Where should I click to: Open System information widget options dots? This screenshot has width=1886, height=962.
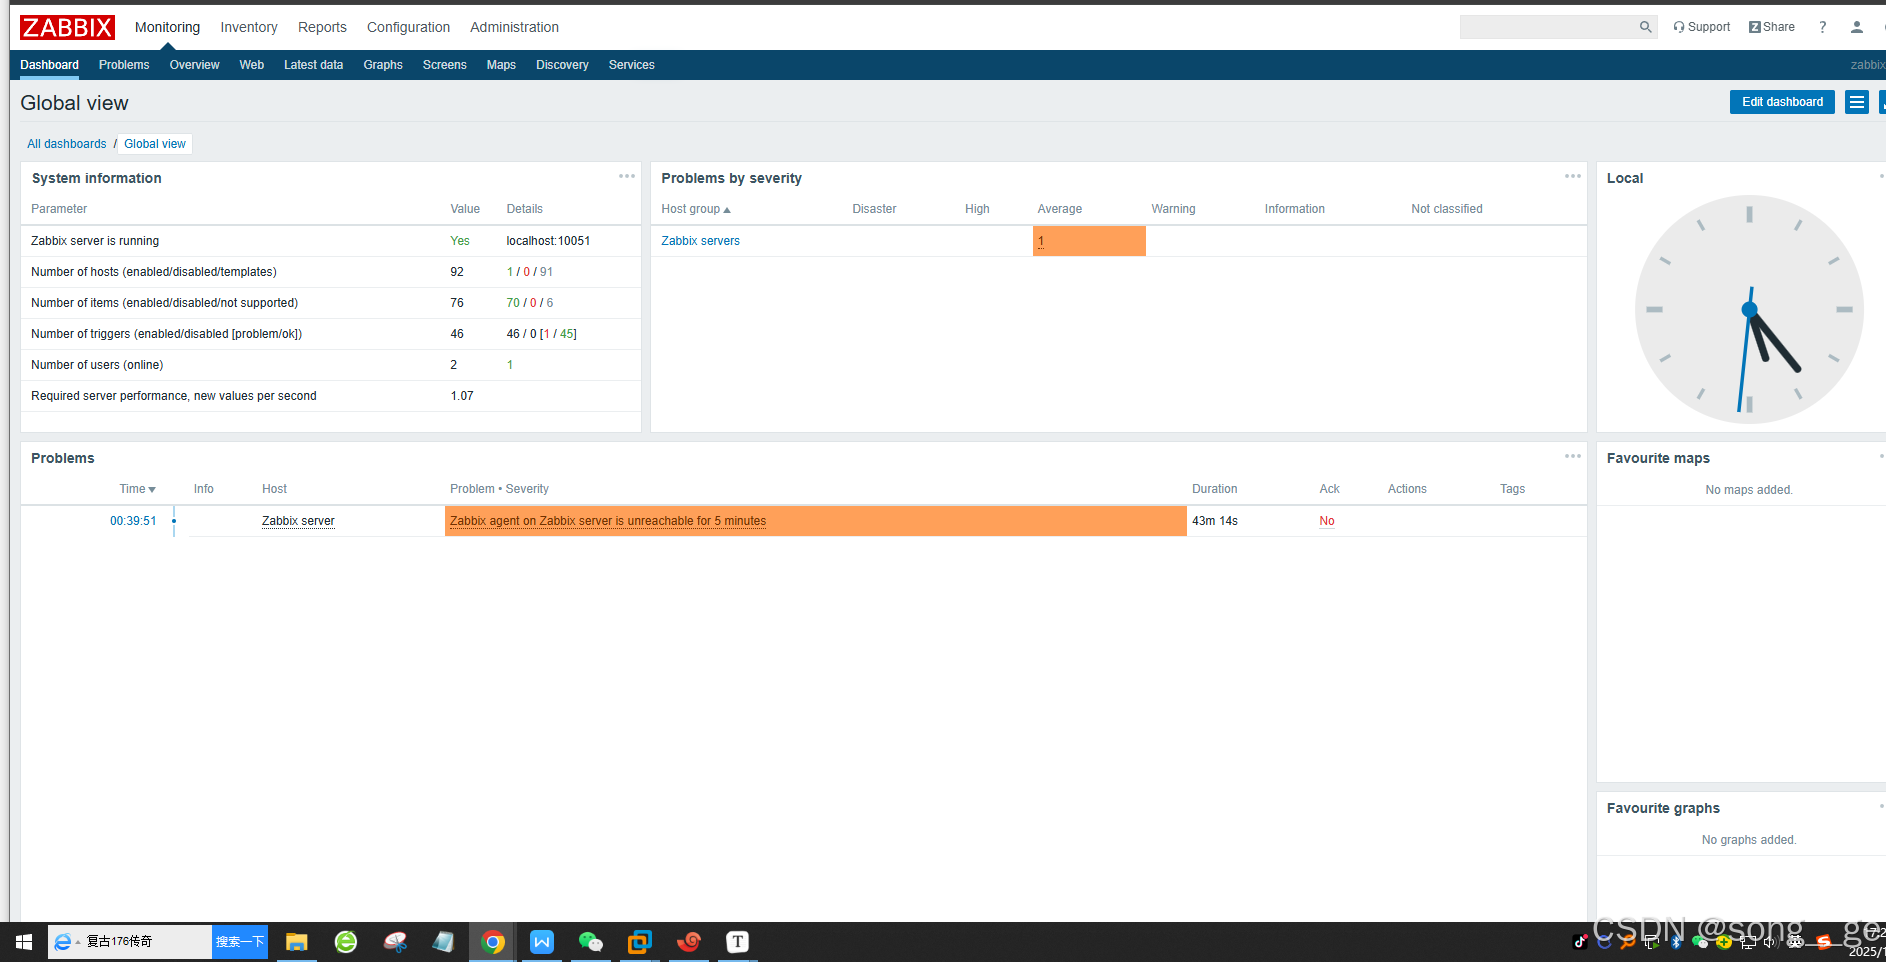pos(627,176)
